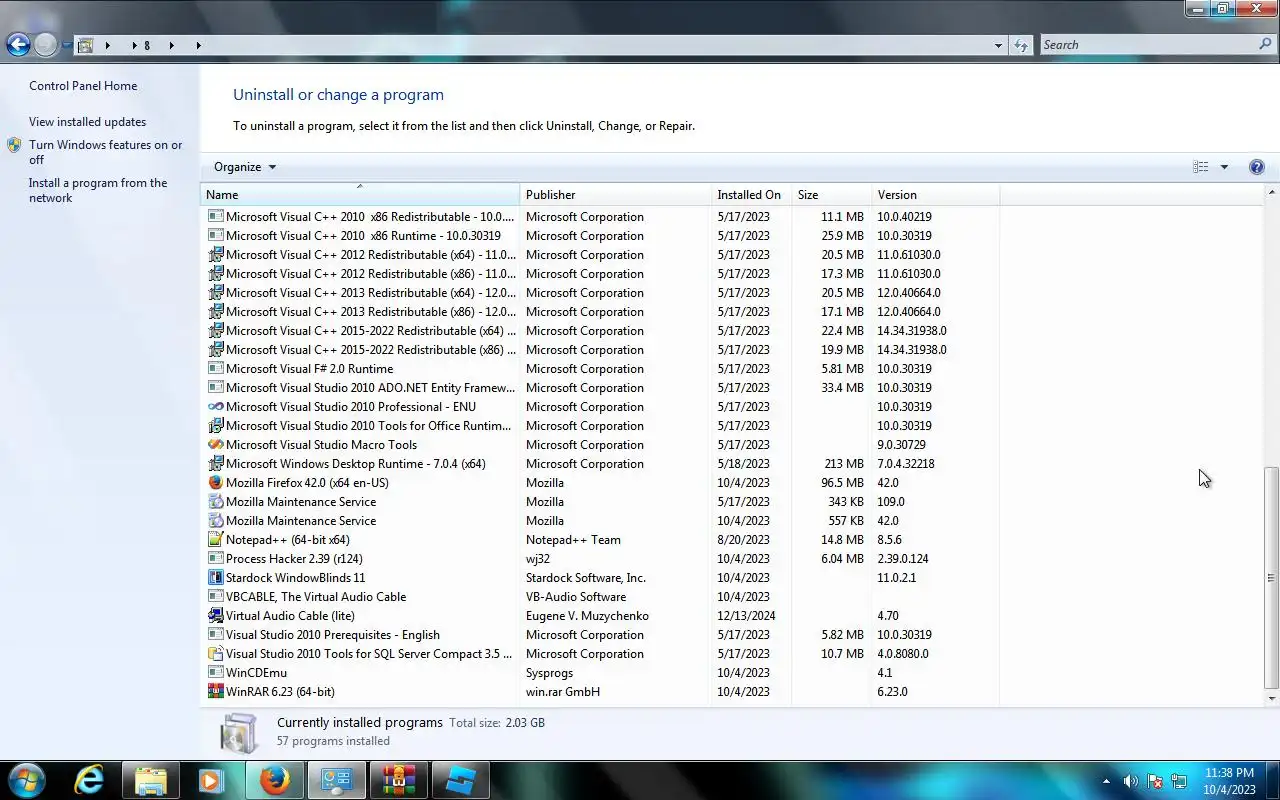Click the vertical scrollbar thumb
Image resolution: width=1280 pixels, height=800 pixels.
1271,577
